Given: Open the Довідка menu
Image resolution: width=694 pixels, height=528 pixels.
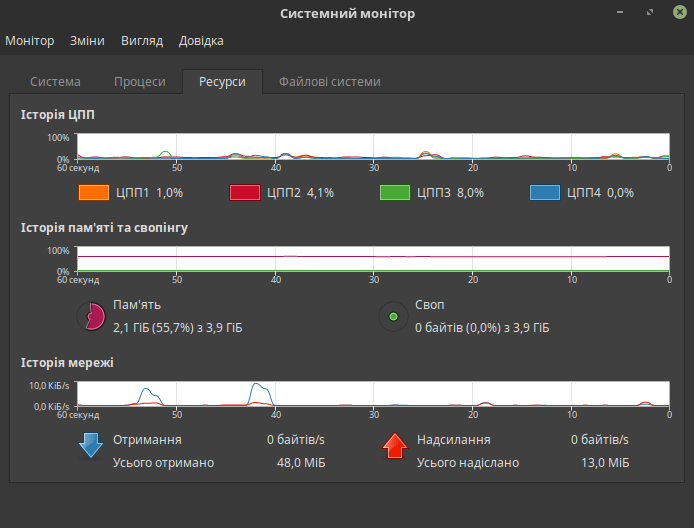Looking at the screenshot, I should tap(201, 41).
